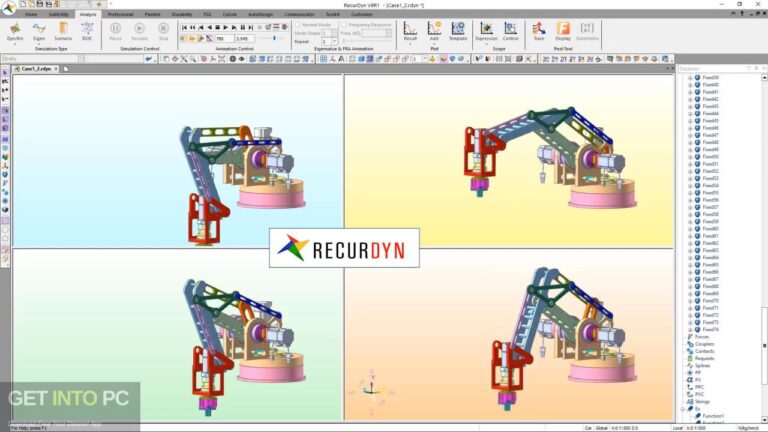Select the Strings tree item
The image size is (768, 432).
[702, 402]
